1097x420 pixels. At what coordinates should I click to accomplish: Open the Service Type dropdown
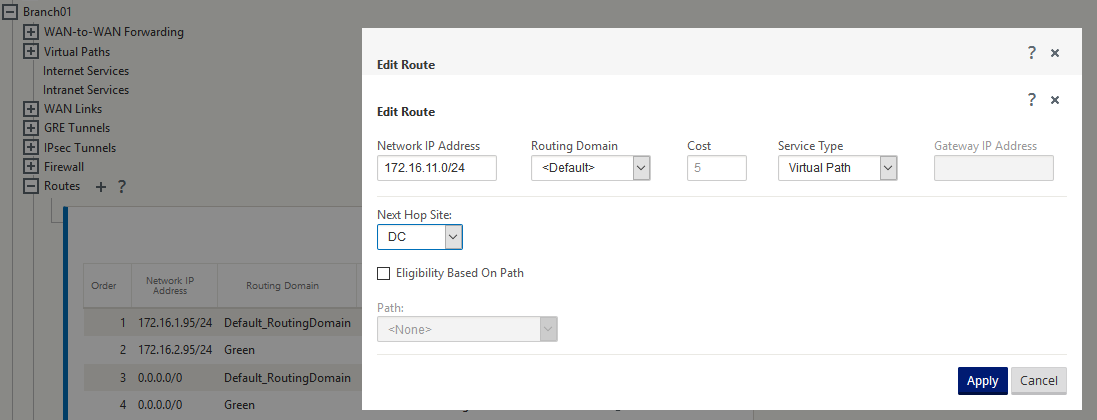(837, 168)
